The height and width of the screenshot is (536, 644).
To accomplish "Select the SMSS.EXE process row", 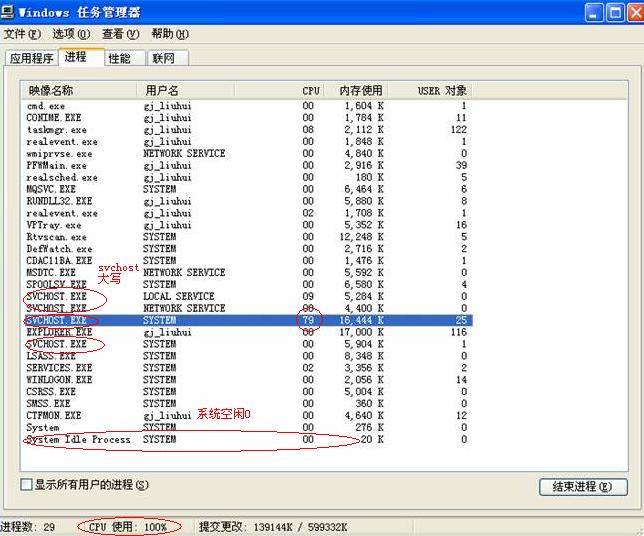I will point(246,404).
